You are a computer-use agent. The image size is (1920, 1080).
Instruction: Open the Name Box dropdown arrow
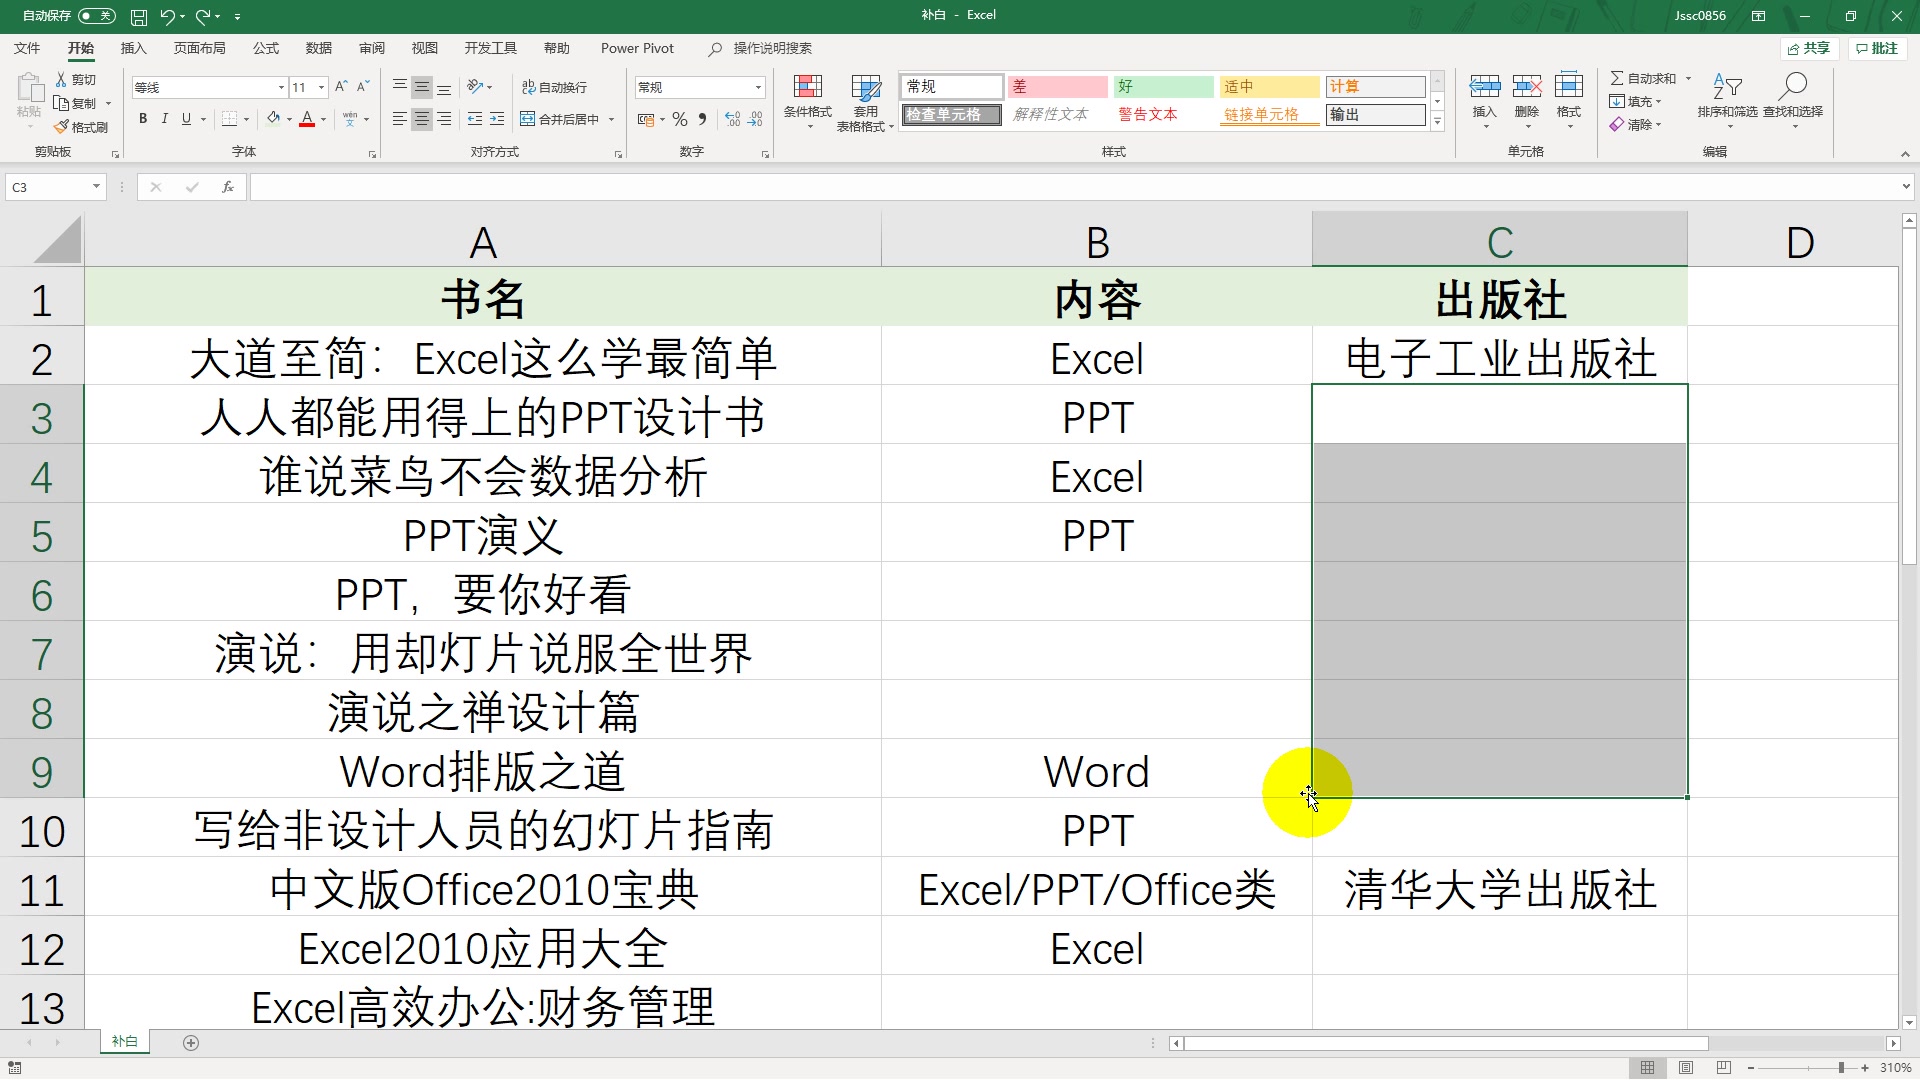coord(96,187)
